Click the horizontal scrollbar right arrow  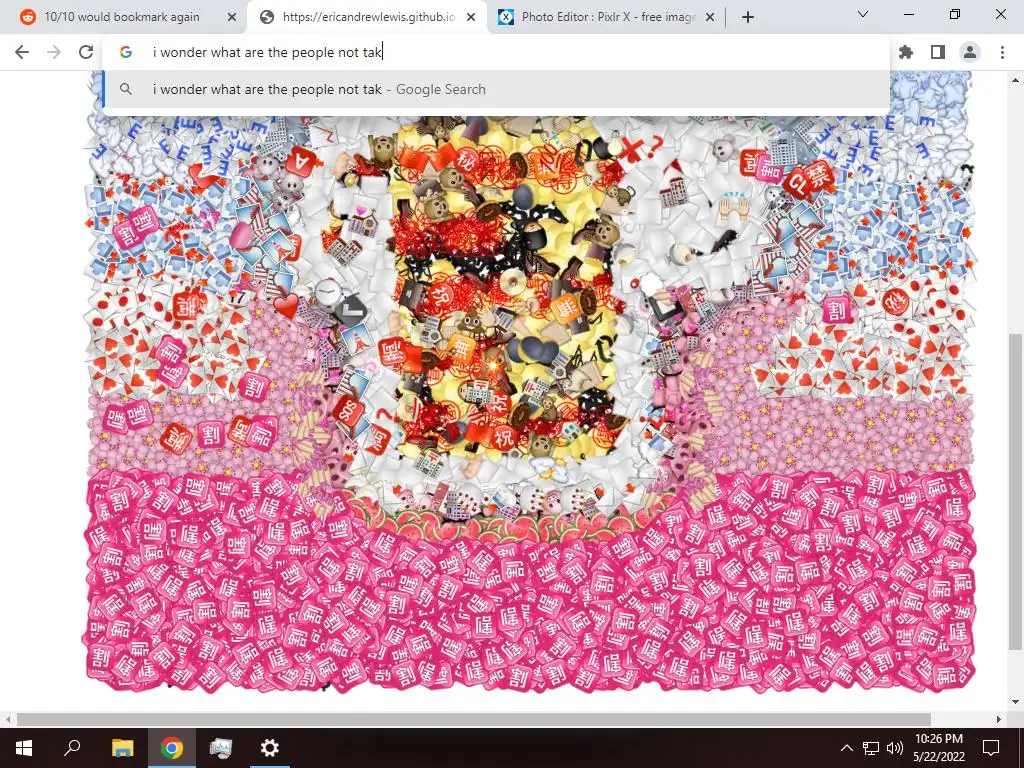point(998,719)
